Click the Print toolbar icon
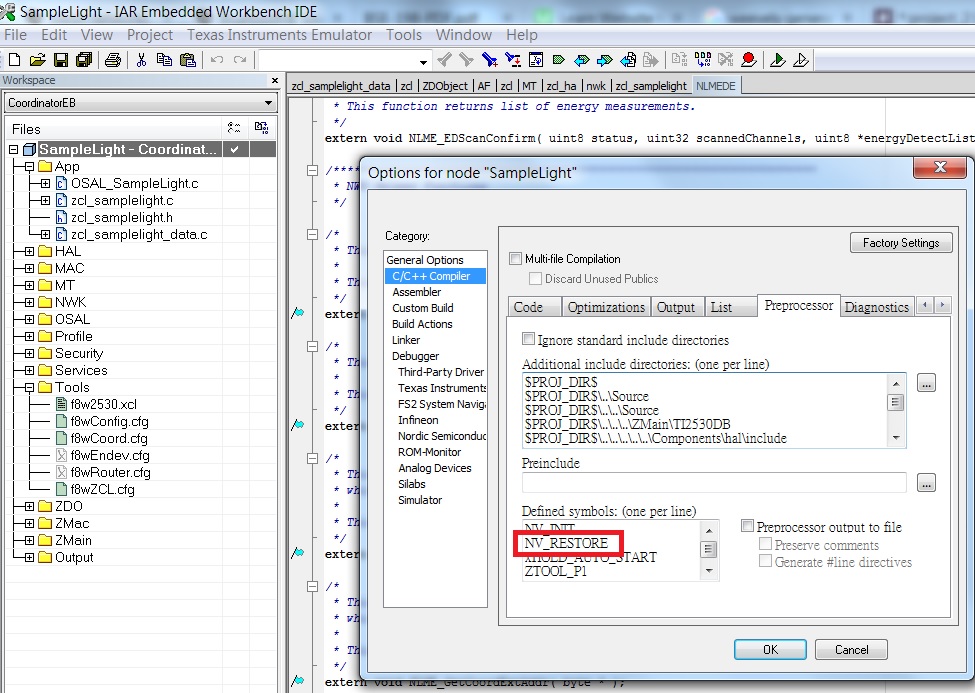This screenshot has width=975, height=693. [113, 60]
